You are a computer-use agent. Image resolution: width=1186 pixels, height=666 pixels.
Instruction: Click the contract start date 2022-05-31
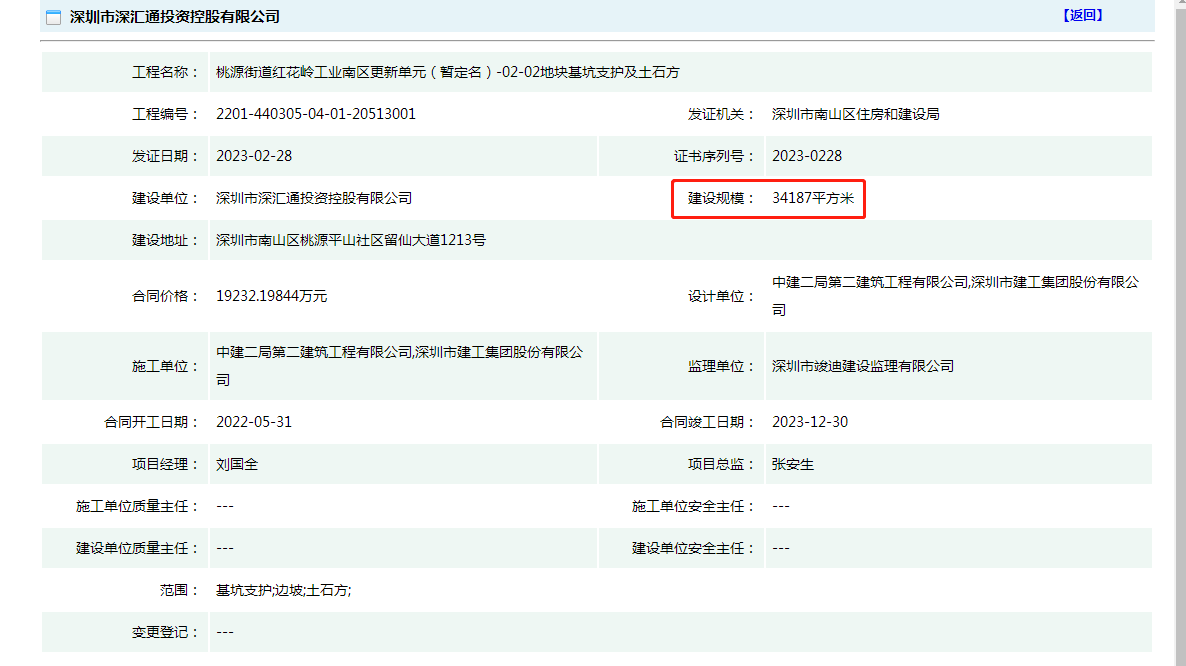[254, 422]
